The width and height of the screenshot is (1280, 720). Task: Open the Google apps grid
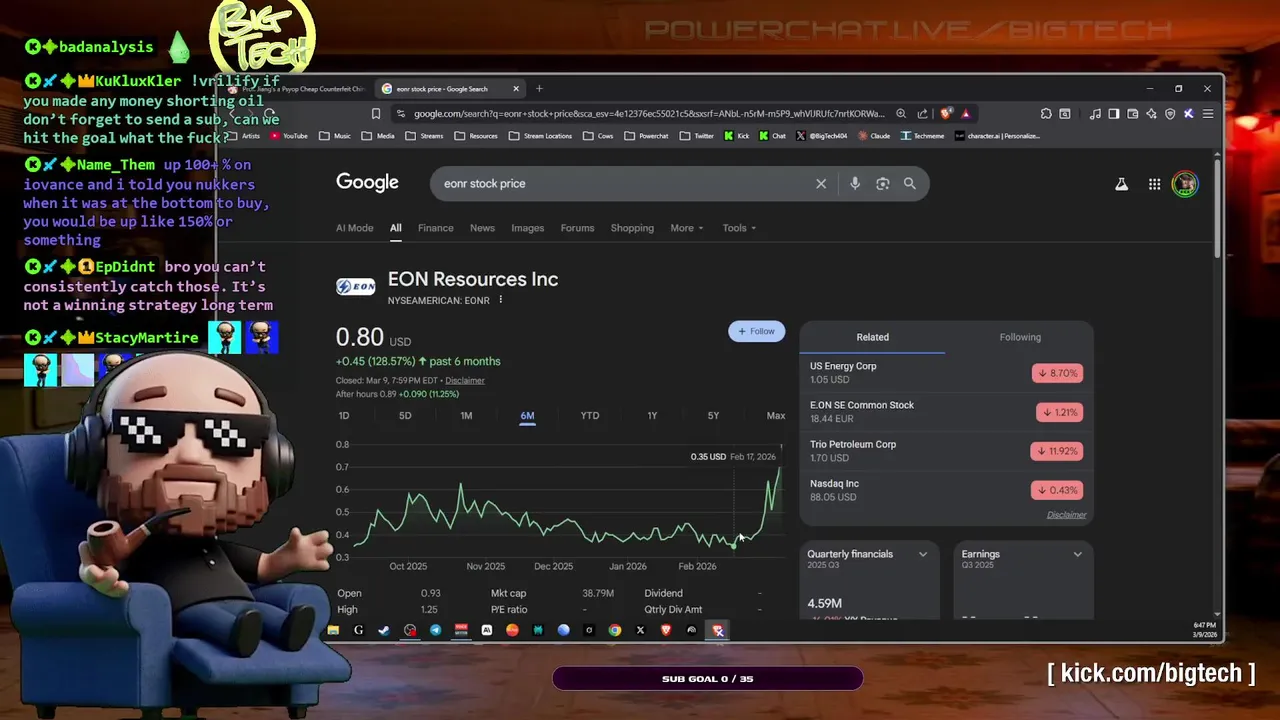coord(1154,184)
